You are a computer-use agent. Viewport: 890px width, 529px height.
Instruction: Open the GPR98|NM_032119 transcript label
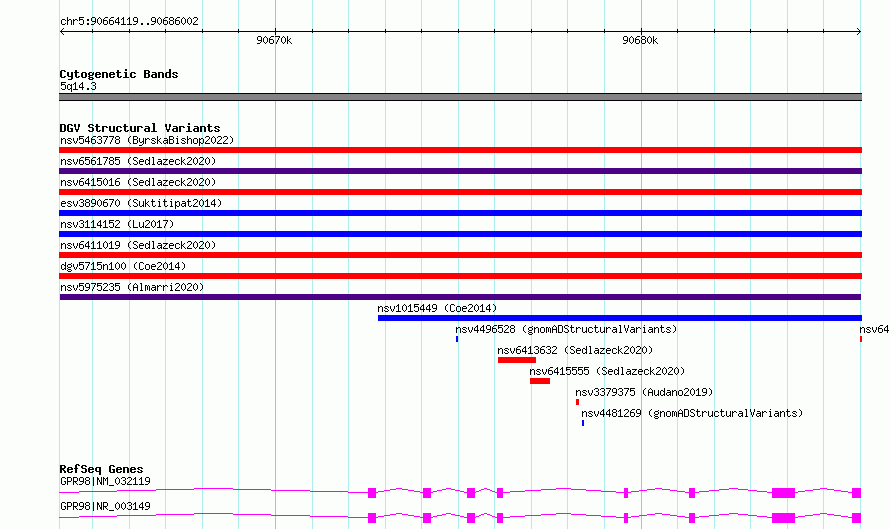[x=105, y=481]
